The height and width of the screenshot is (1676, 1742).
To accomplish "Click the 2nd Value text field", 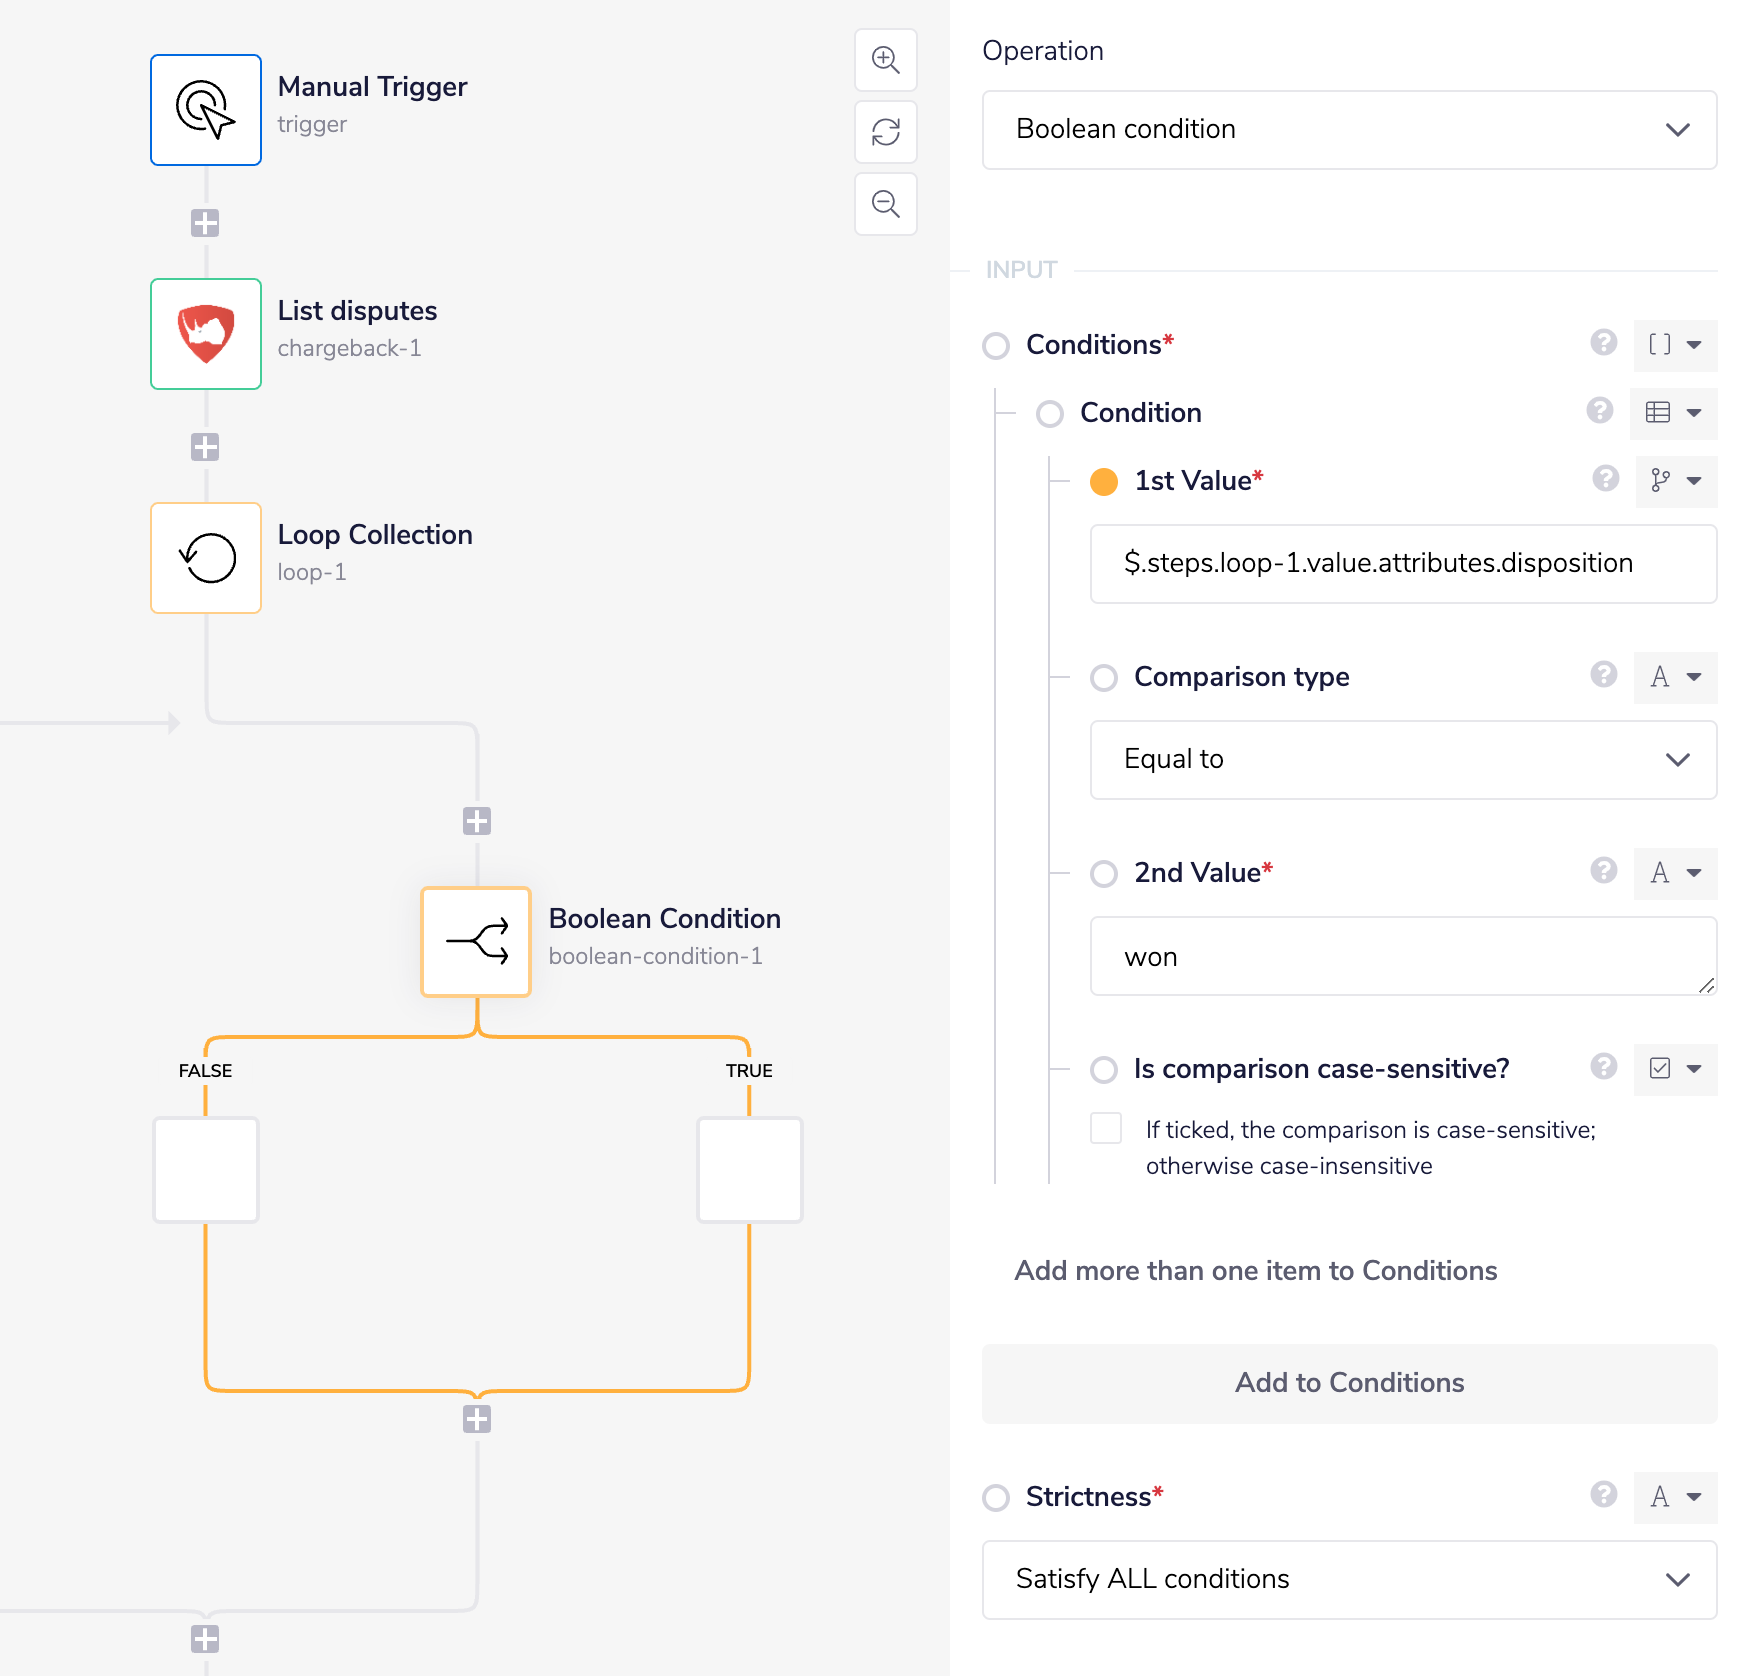I will [x=1403, y=957].
